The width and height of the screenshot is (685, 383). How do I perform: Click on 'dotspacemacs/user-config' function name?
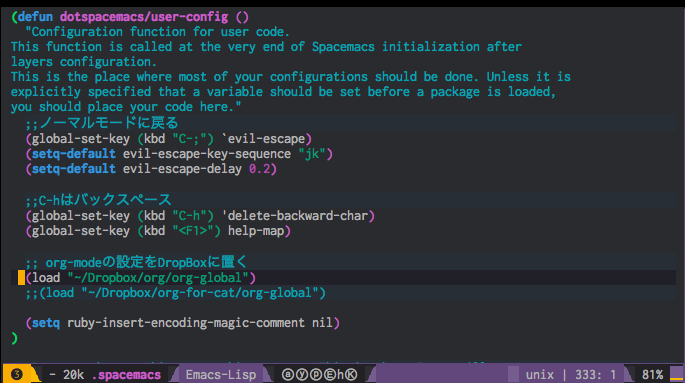[x=144, y=17]
